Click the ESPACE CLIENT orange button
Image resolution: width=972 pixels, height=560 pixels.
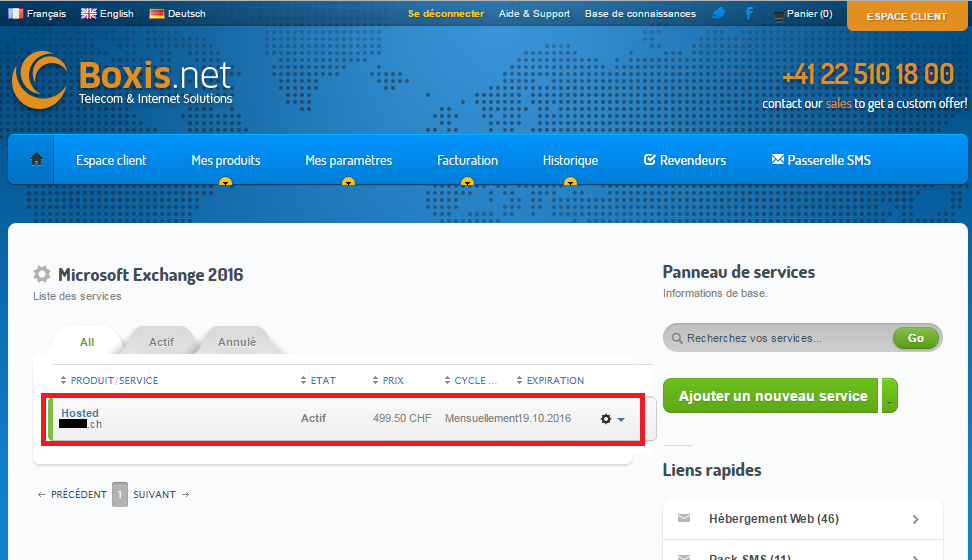tap(906, 16)
